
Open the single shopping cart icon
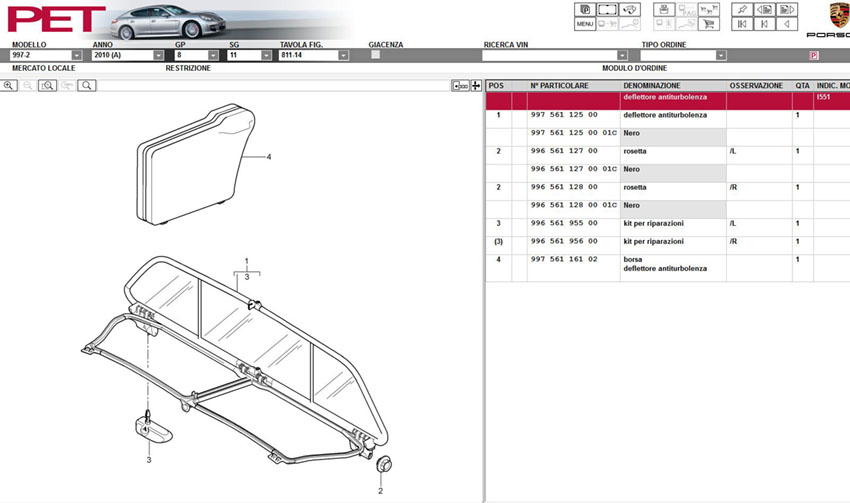709,24
